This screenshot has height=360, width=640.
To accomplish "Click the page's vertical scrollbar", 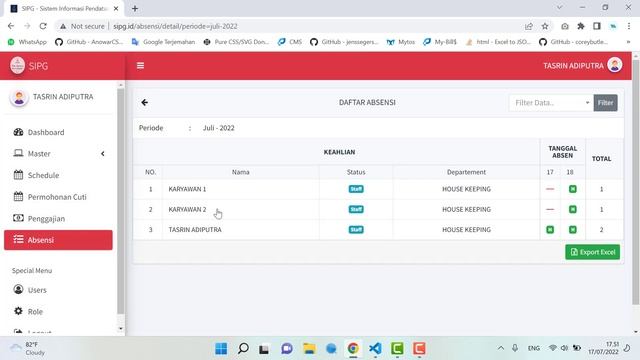I will pos(636,182).
